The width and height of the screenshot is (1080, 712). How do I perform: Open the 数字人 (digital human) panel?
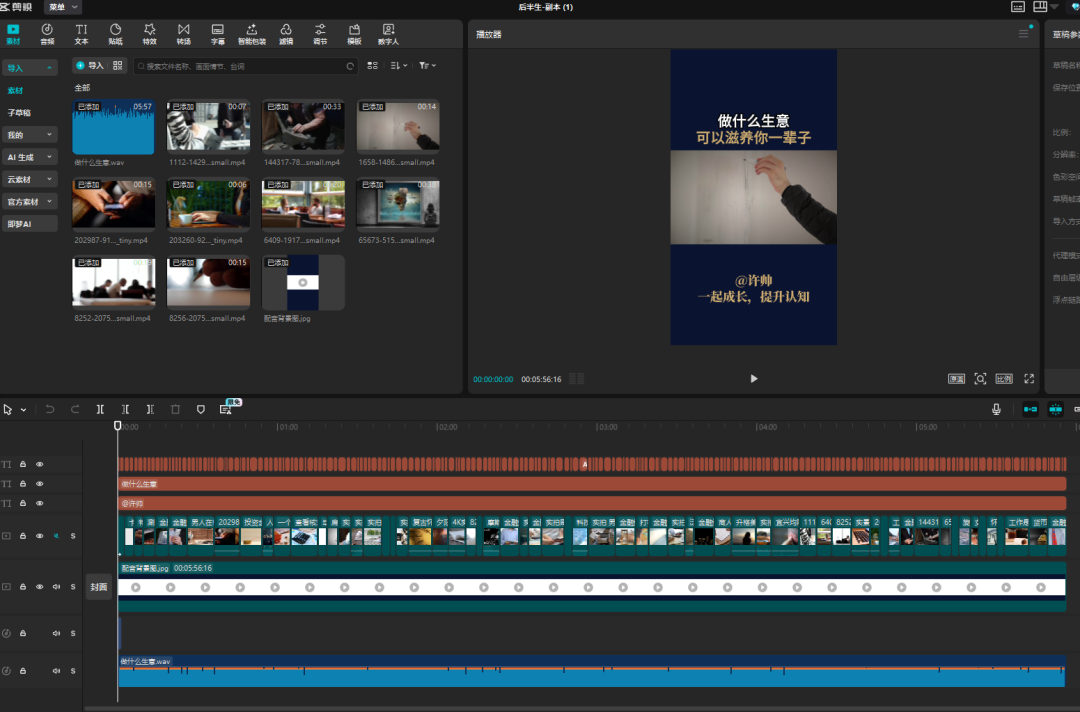388,34
